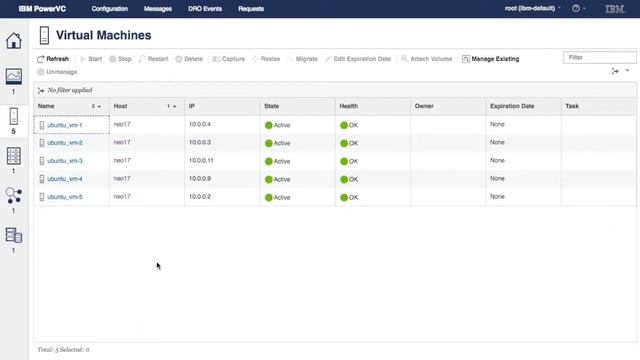This screenshot has height=360, width=640.
Task: Click OK health of ubuntu_vm-3
Action: click(349, 161)
